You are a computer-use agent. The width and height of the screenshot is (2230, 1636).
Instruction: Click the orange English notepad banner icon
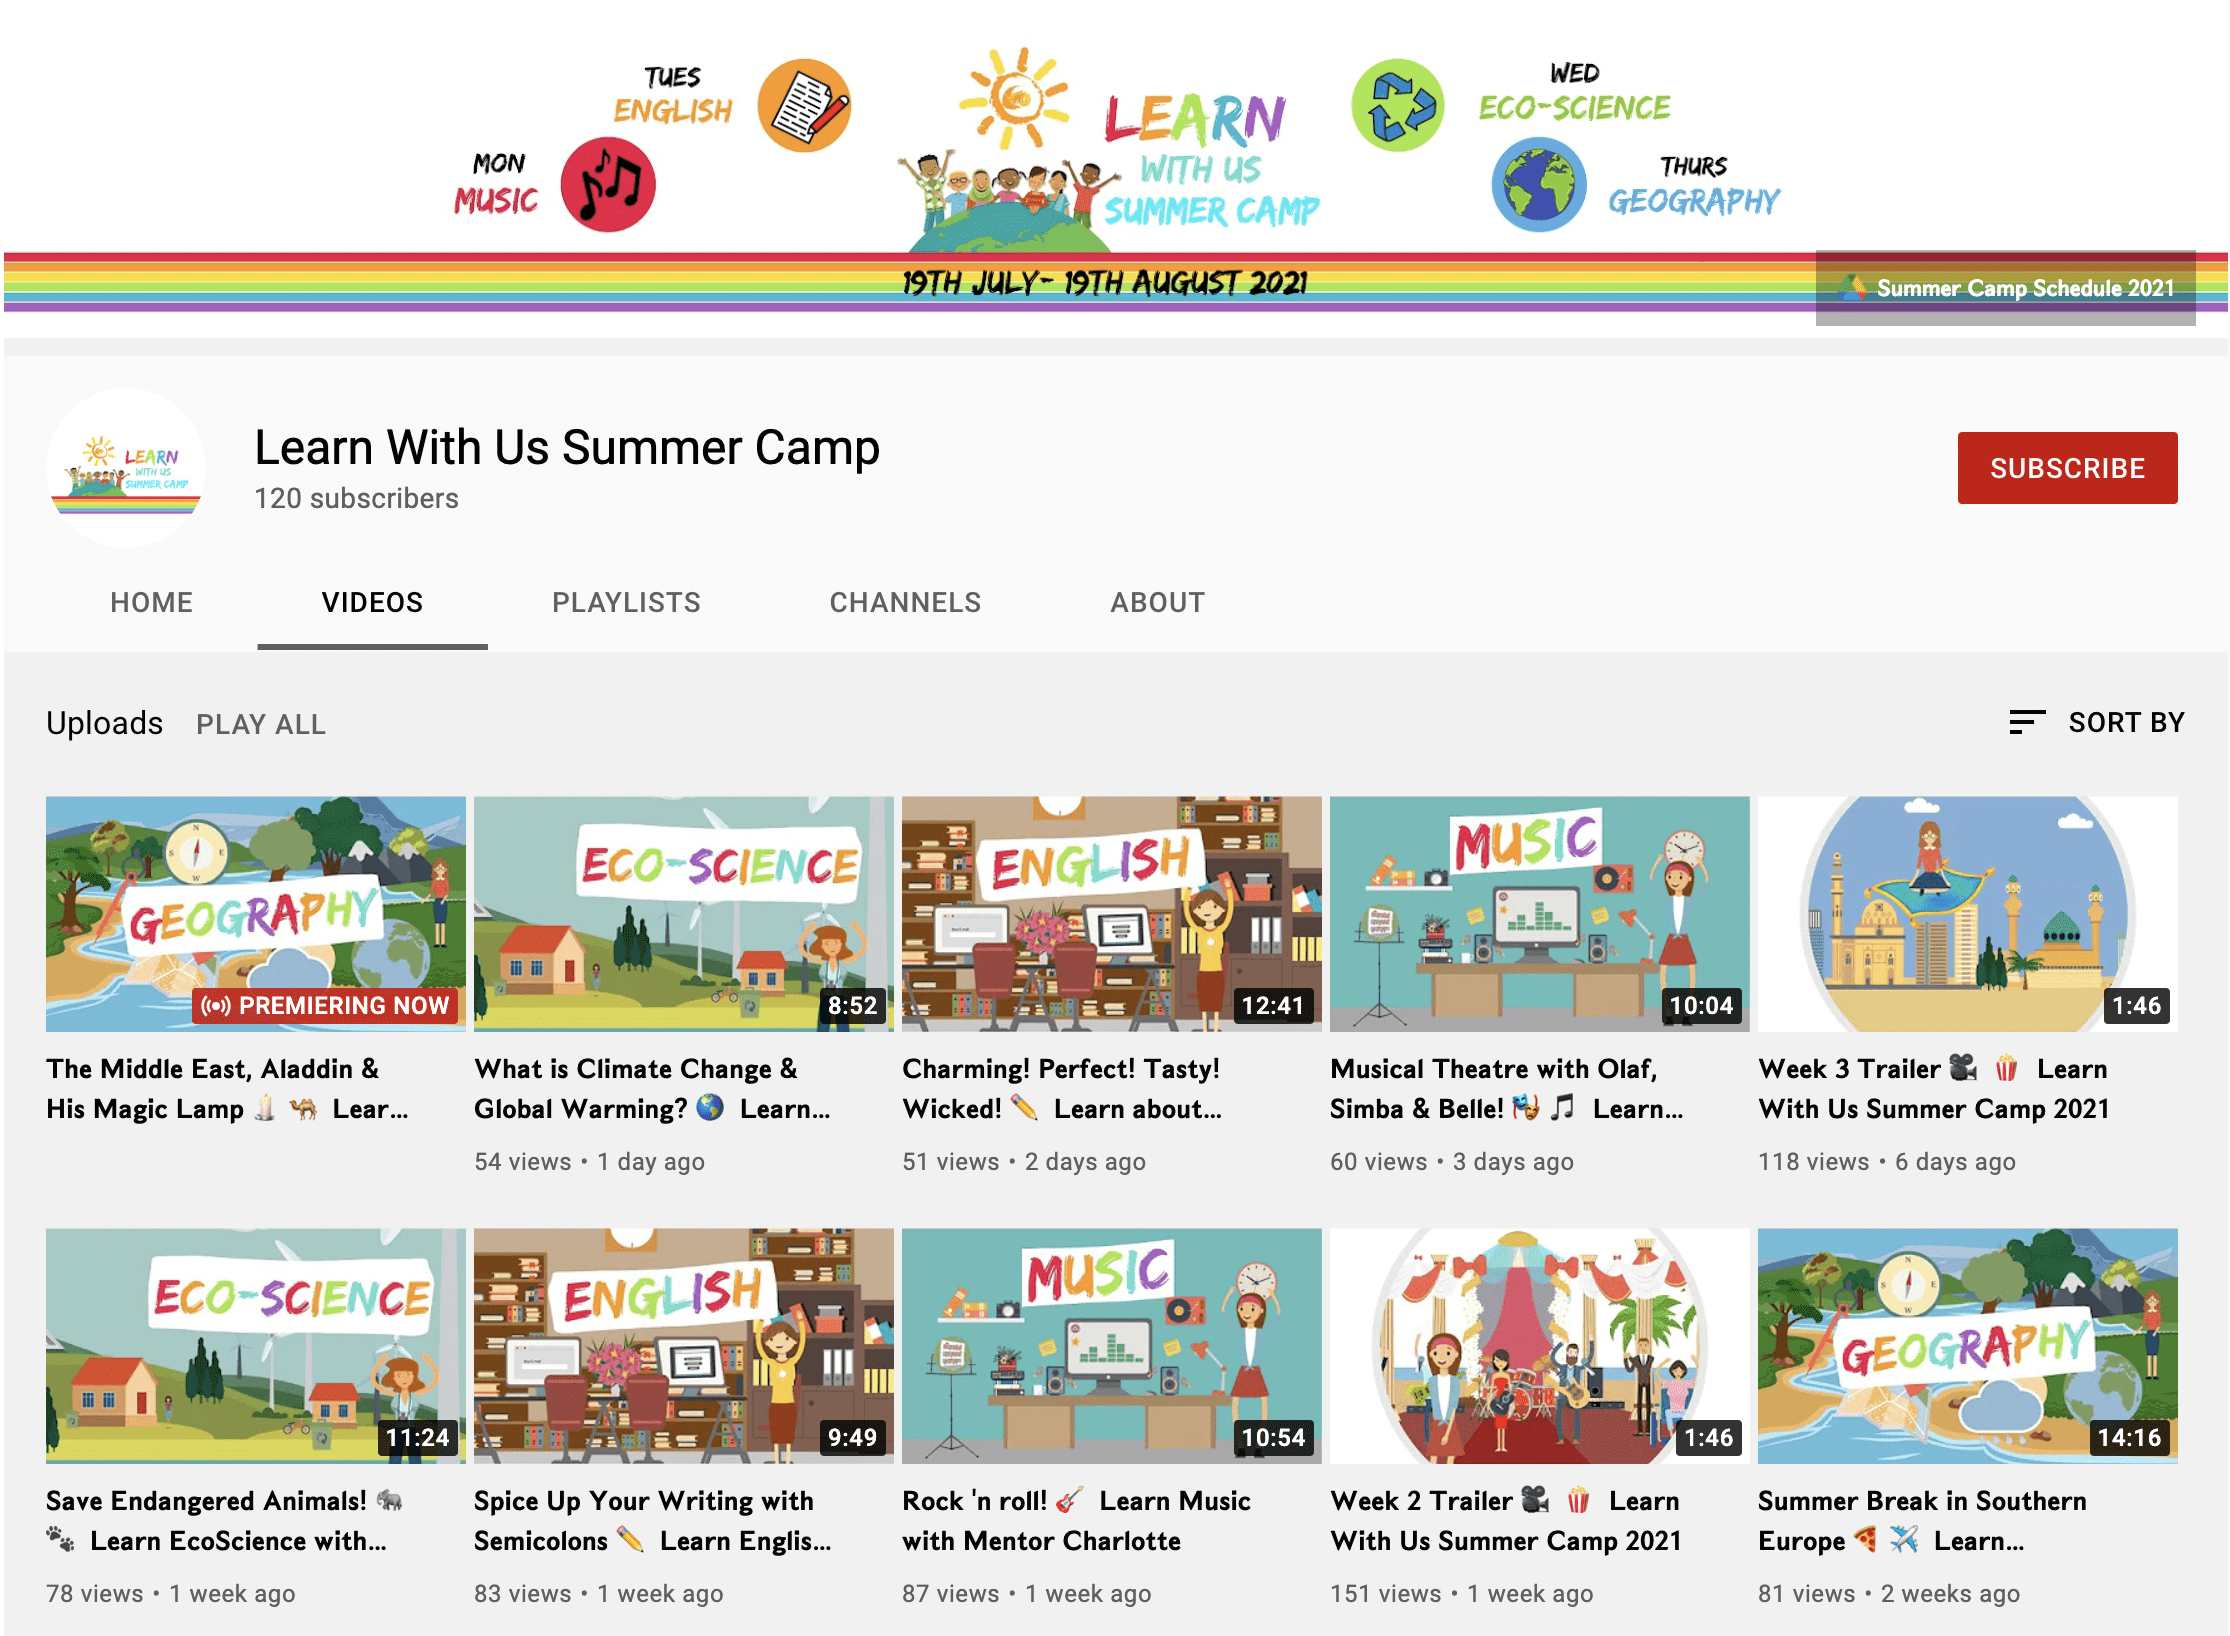tap(804, 106)
